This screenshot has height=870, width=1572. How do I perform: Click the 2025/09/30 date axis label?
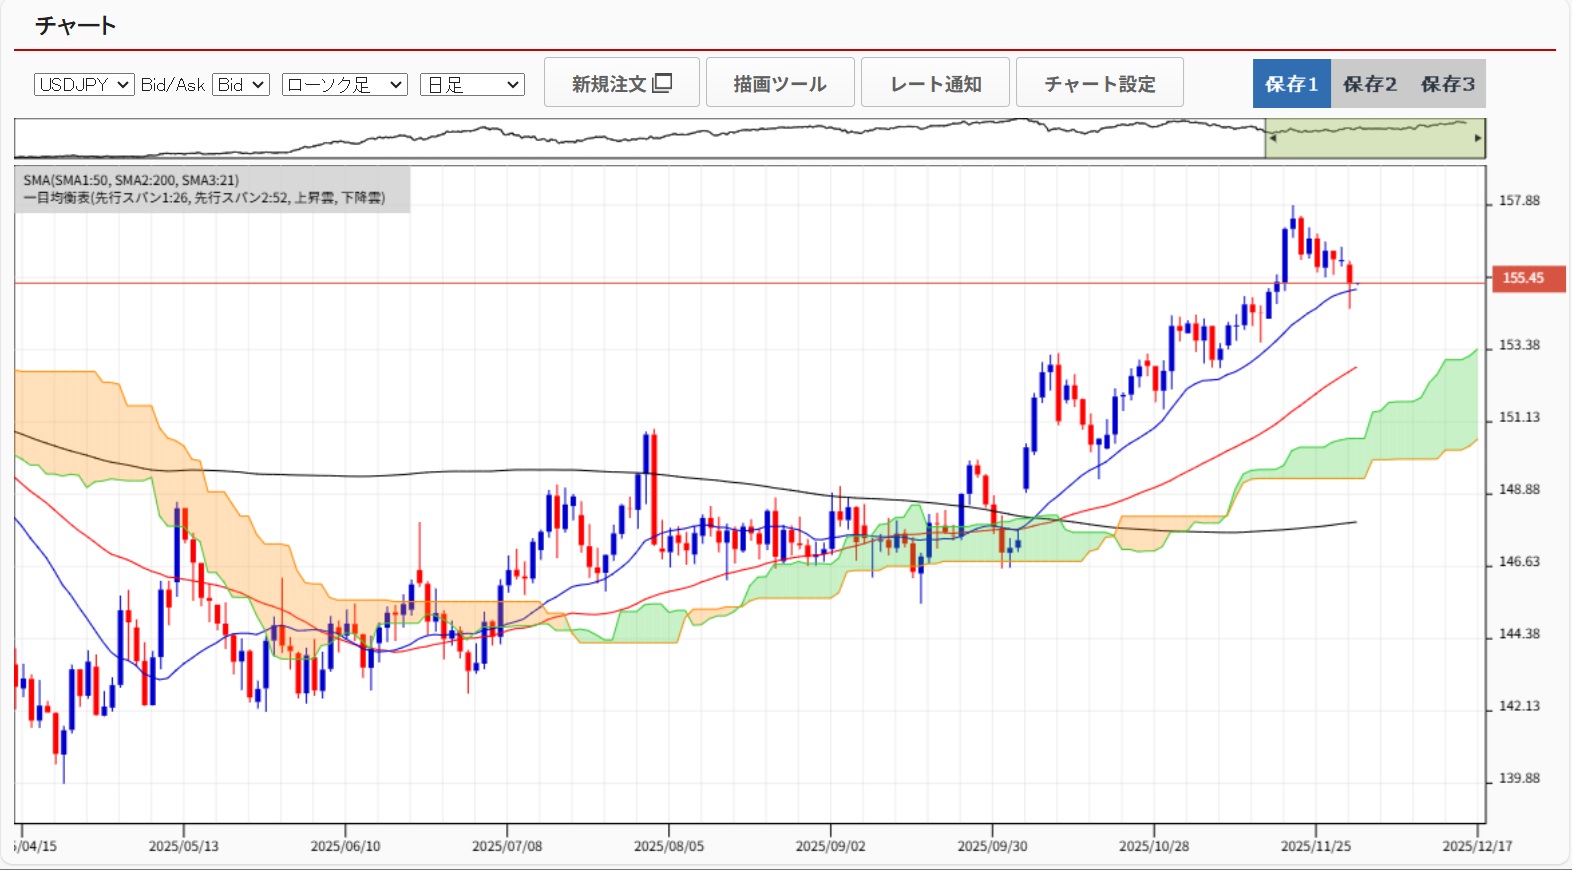pos(992,846)
